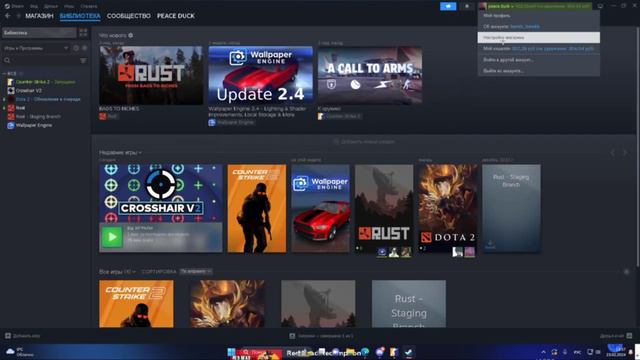Open the Dota 2 recent games card
The image size is (640, 360).
tap(448, 209)
